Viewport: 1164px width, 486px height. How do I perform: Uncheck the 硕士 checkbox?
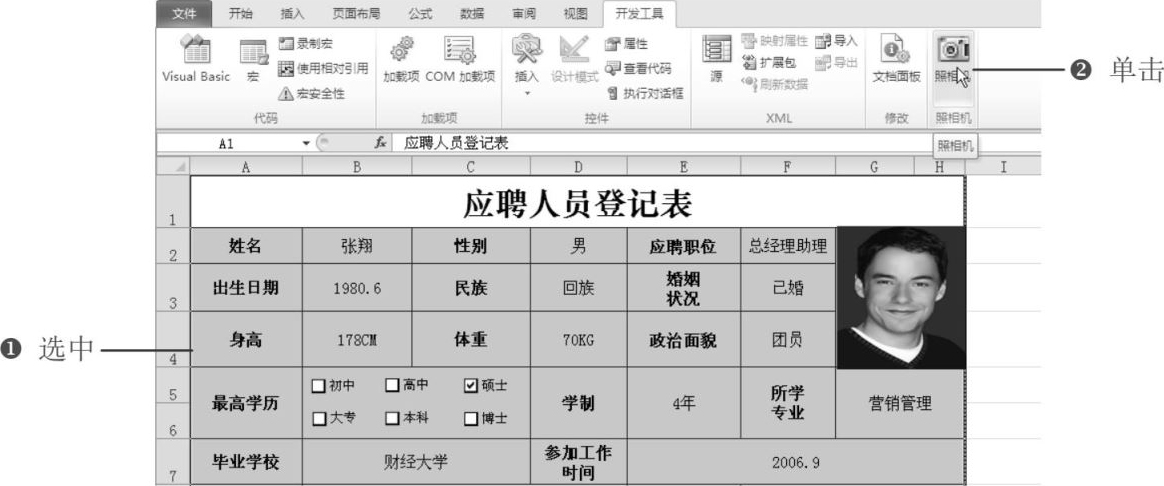coord(471,386)
